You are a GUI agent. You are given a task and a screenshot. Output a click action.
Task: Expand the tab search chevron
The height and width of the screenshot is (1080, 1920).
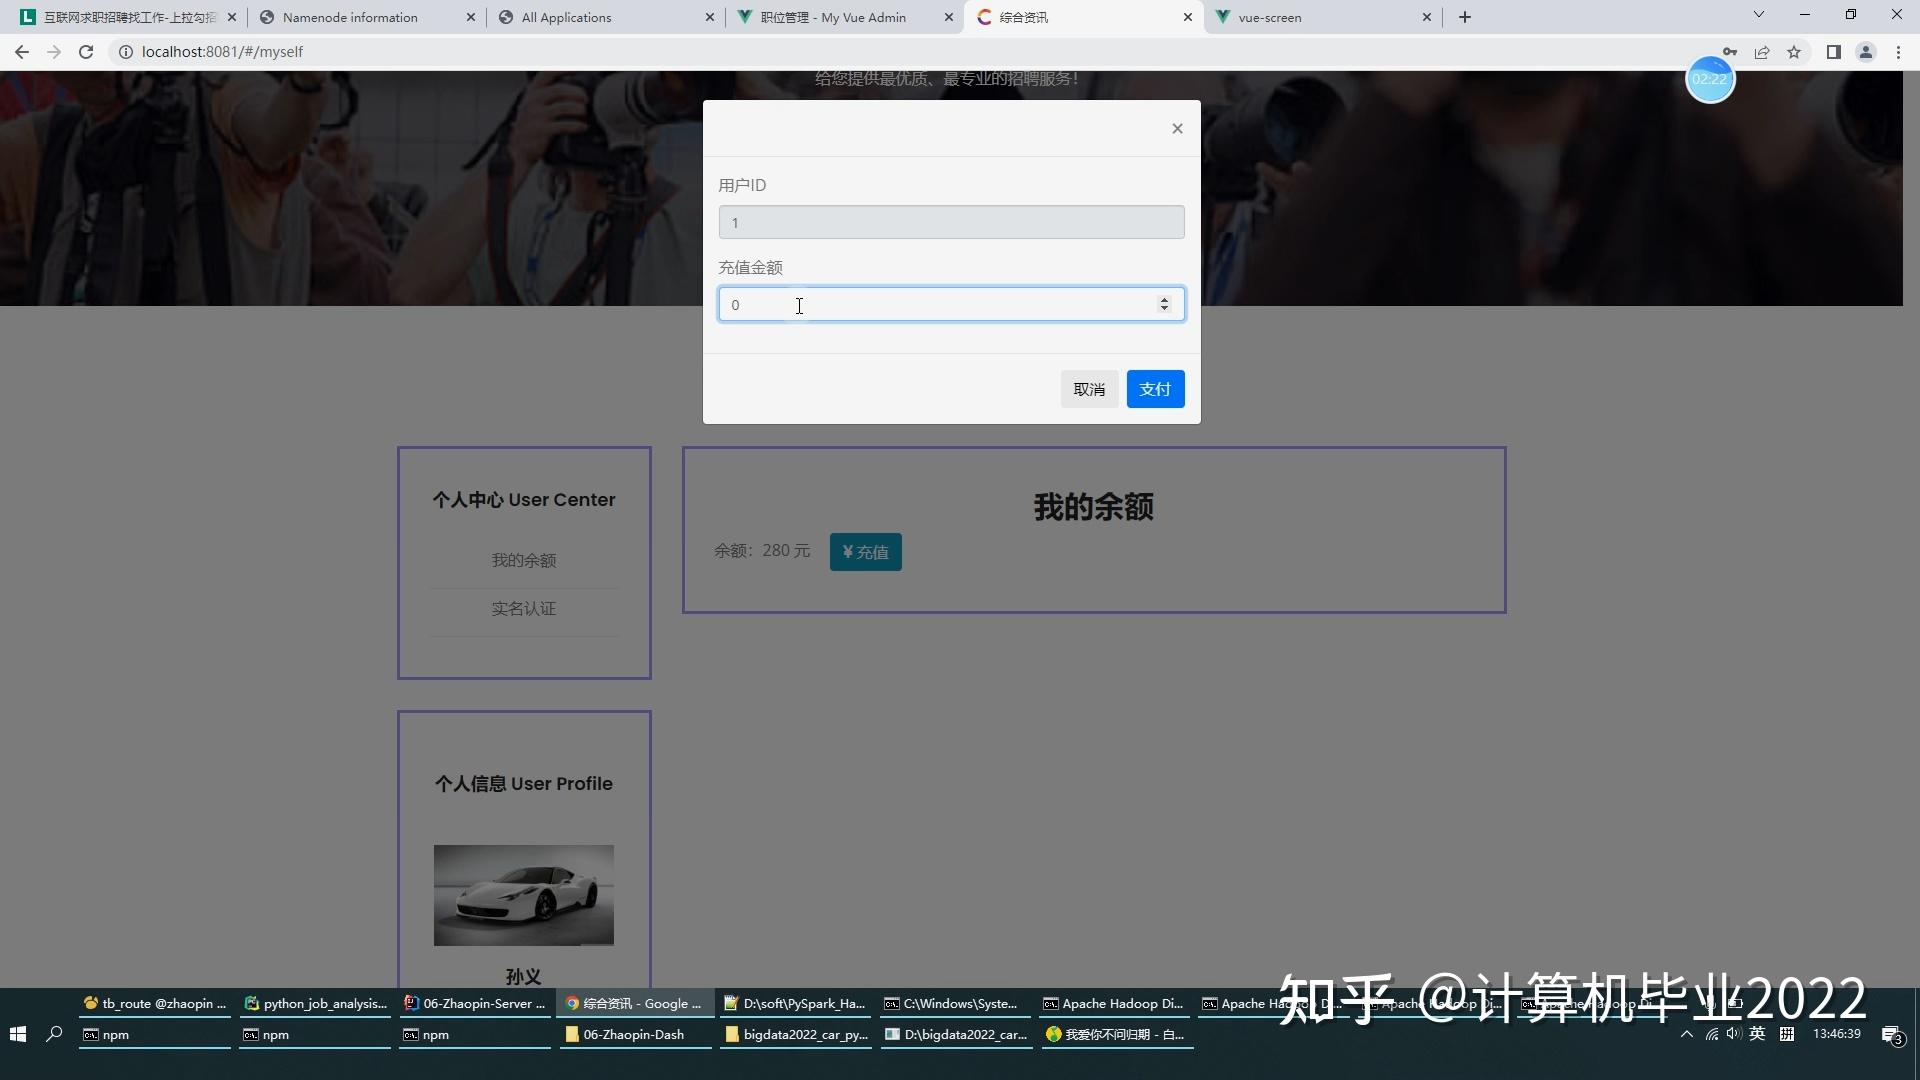point(1759,15)
